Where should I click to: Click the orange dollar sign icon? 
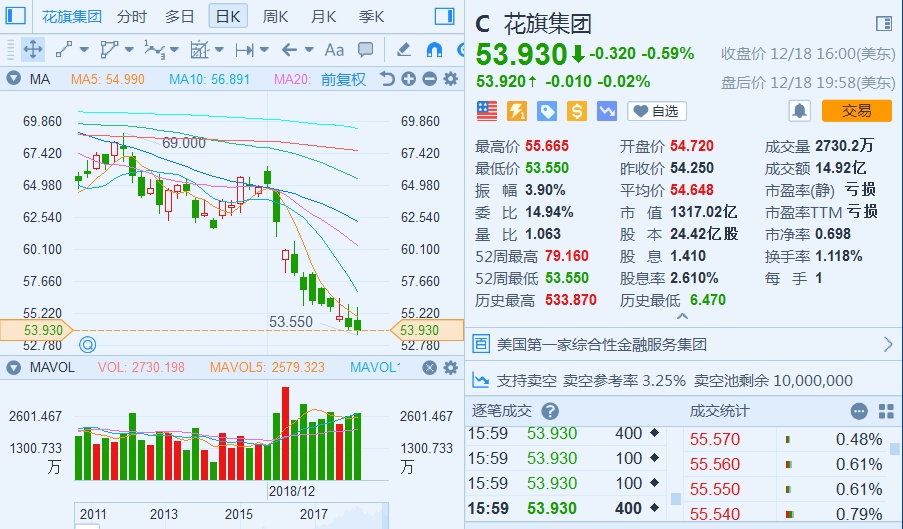(576, 111)
